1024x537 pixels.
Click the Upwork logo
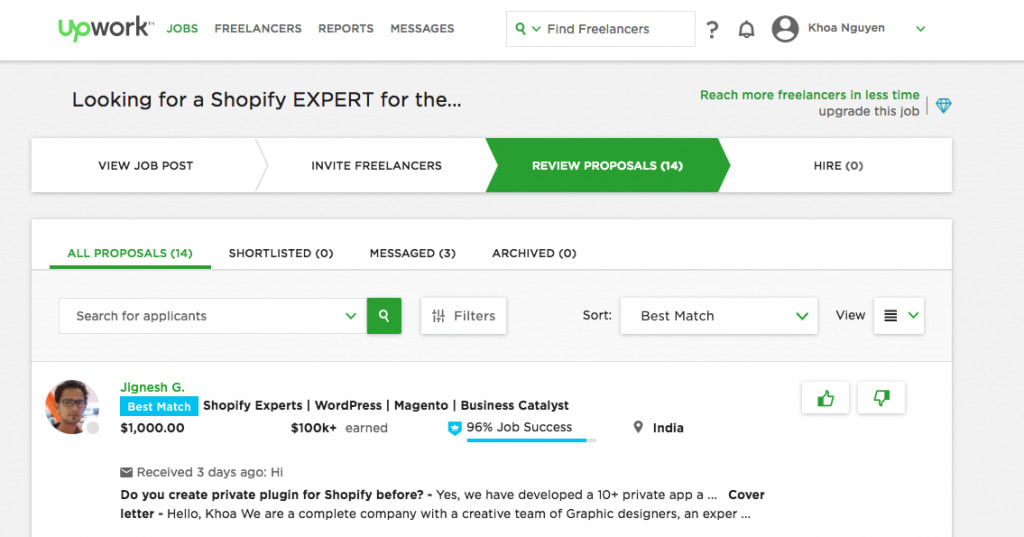pos(105,29)
